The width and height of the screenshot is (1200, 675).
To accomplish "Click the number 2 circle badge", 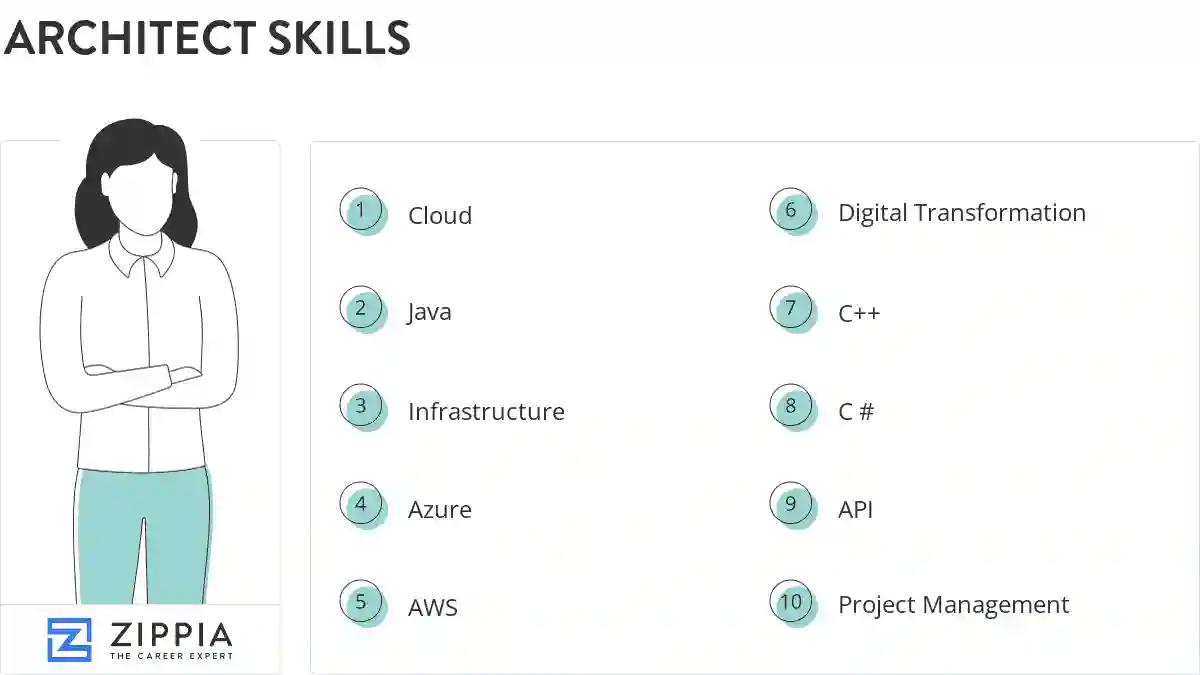I will tap(361, 309).
